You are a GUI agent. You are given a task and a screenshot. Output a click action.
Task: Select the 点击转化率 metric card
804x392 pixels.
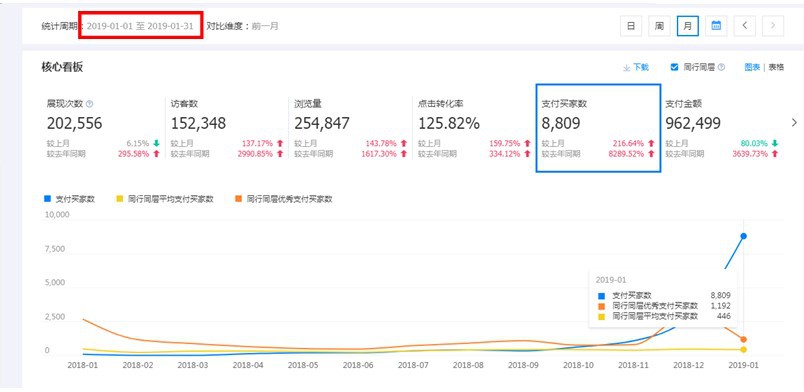(474, 128)
